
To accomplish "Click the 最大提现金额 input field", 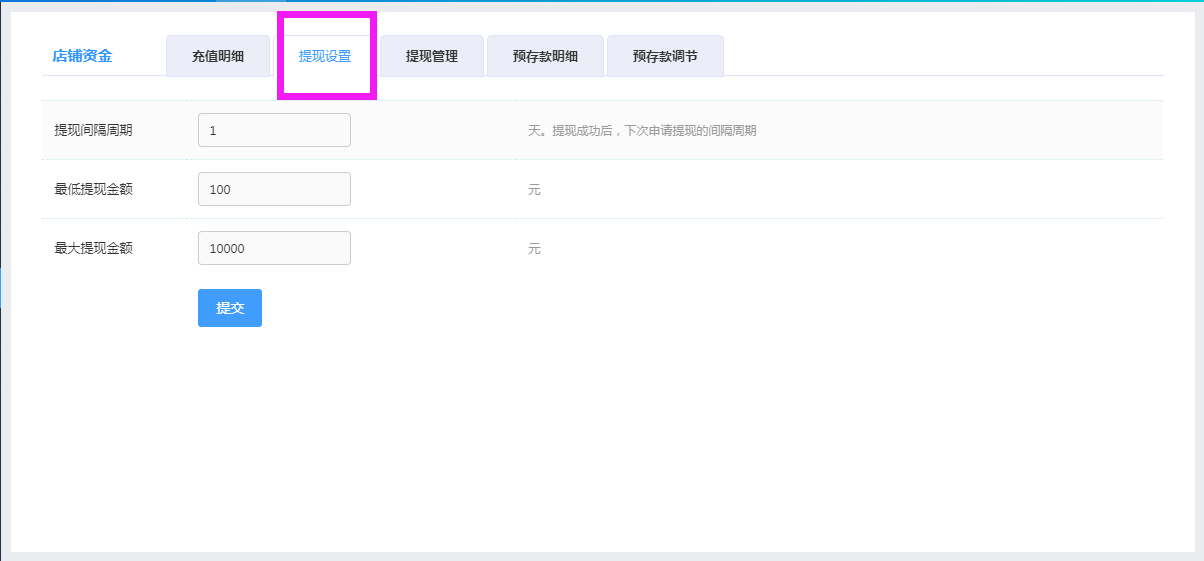I will (x=274, y=248).
